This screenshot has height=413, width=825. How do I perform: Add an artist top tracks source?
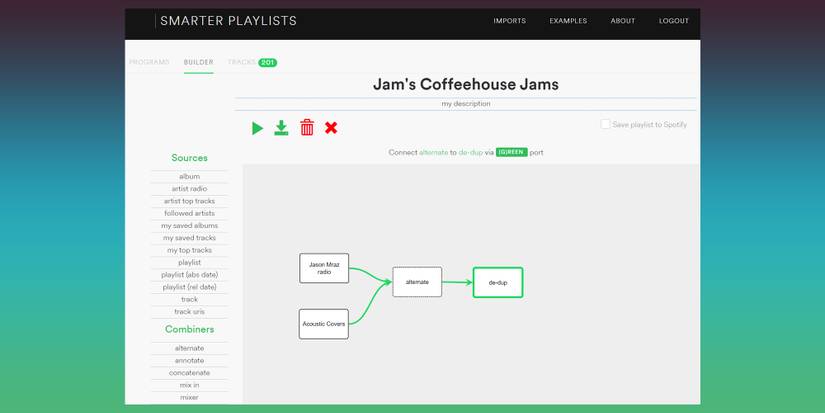point(189,201)
